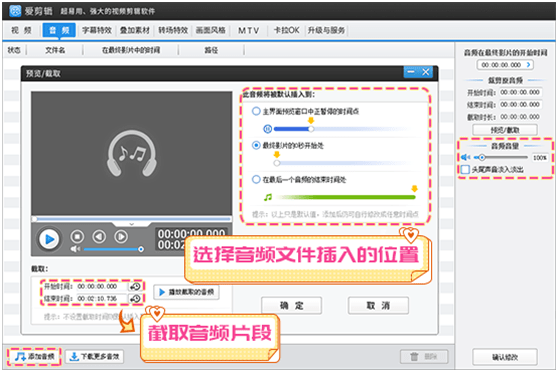Click the 确认修改 button

pos(505,357)
